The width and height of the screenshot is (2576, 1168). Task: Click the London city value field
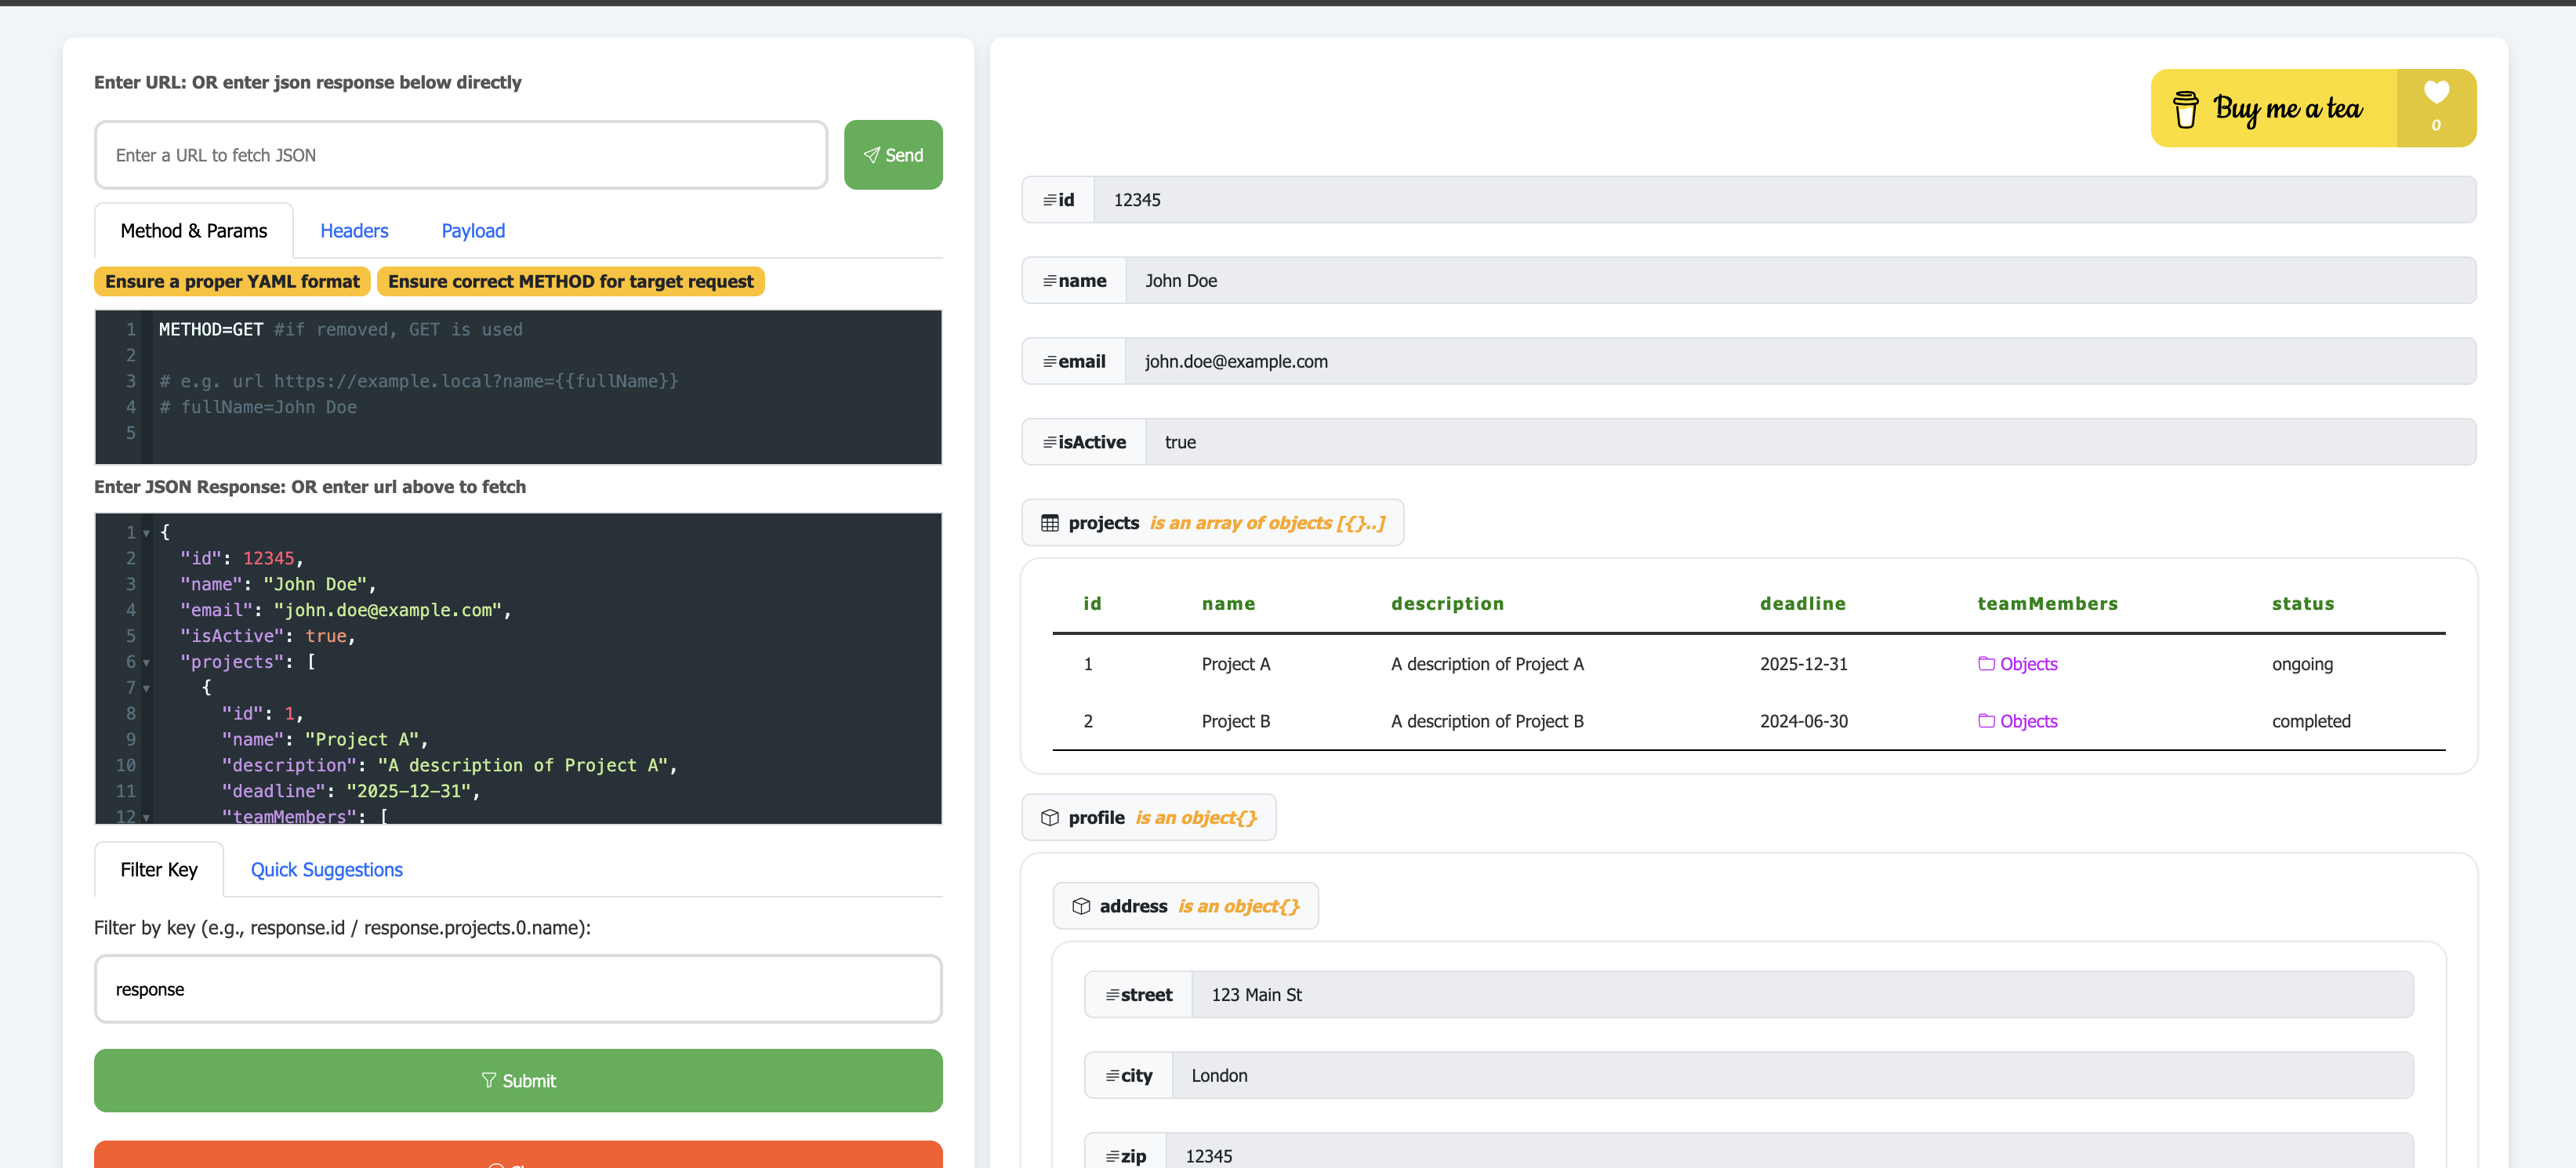pyautogui.click(x=1792, y=1076)
